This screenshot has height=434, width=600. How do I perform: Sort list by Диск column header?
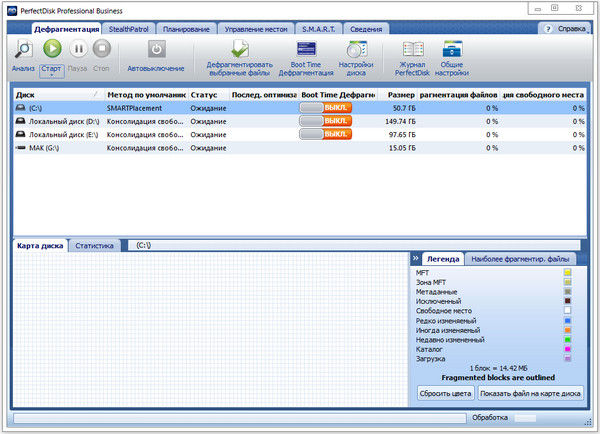tap(55, 94)
